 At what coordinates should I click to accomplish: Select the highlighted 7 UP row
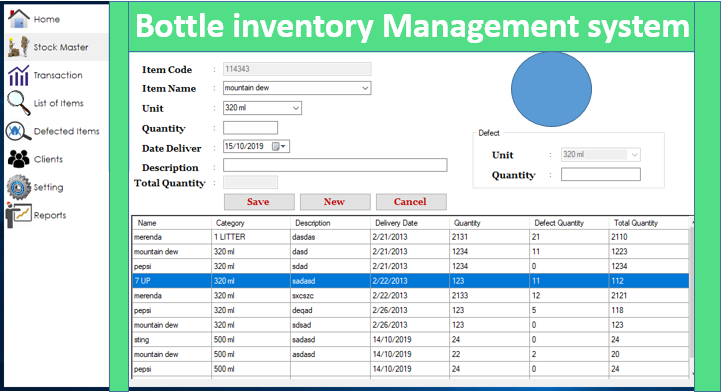(x=411, y=281)
